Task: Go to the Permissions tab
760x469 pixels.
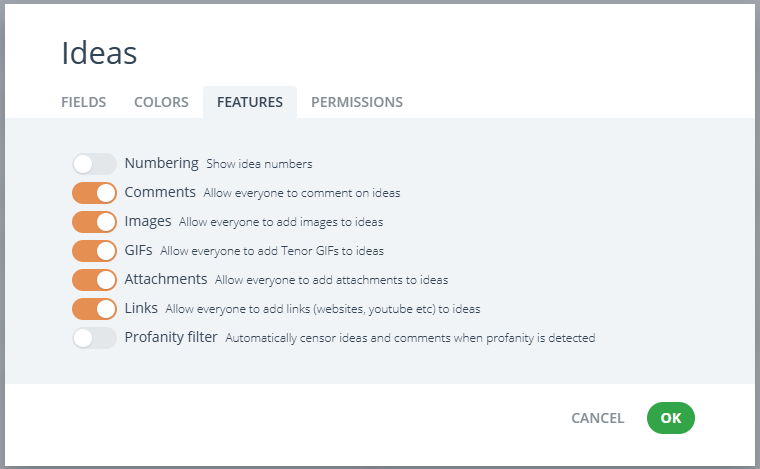Action: [x=357, y=102]
